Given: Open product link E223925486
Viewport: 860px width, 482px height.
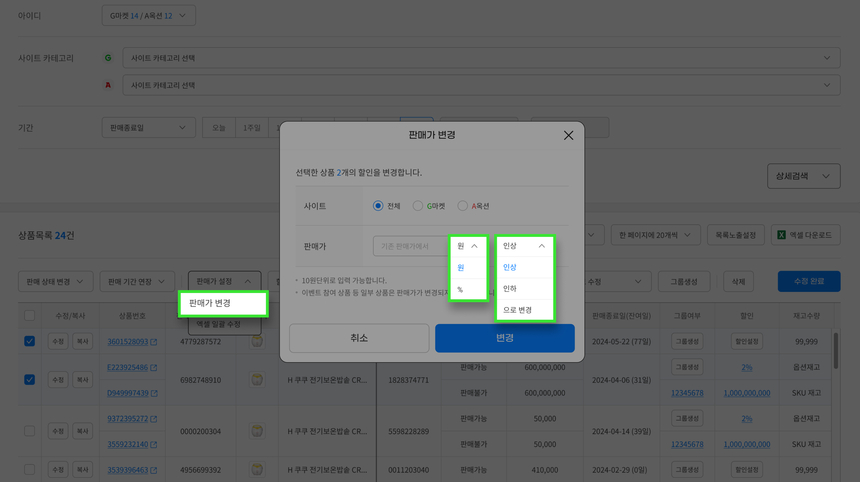Looking at the screenshot, I should click(128, 367).
